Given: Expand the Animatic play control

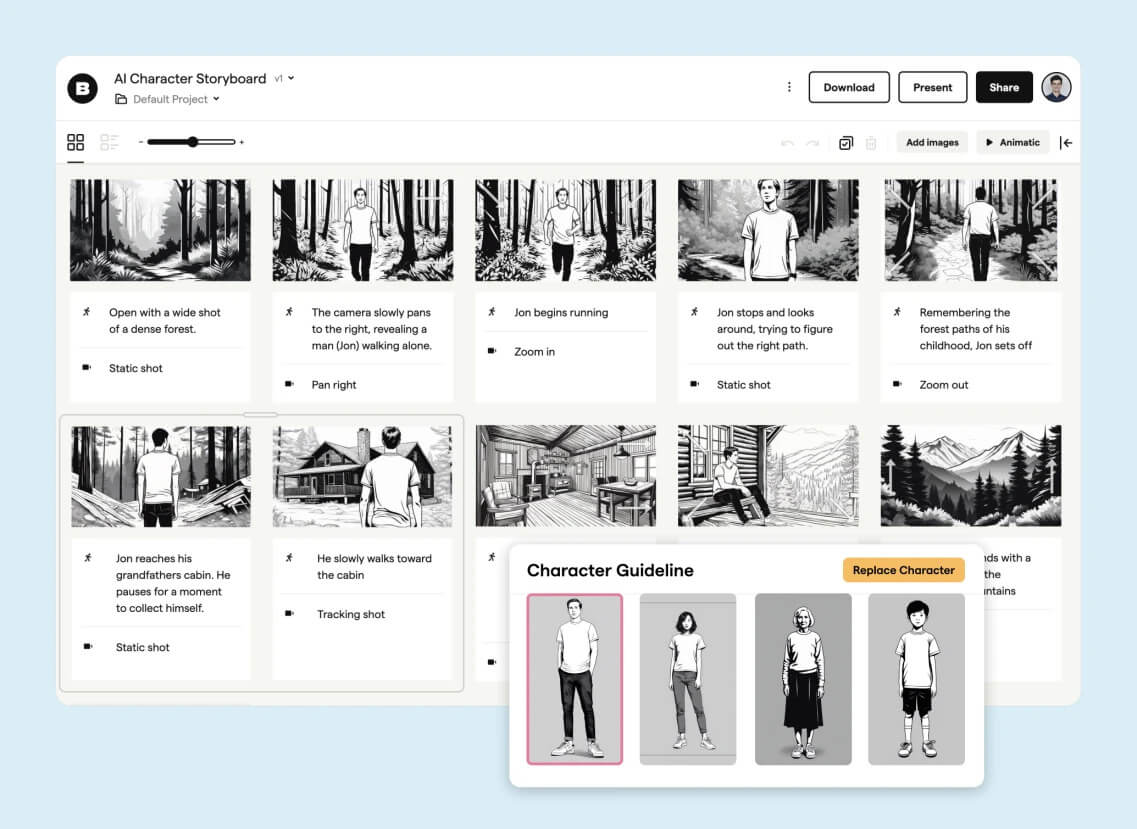Looking at the screenshot, I should (x=1012, y=142).
